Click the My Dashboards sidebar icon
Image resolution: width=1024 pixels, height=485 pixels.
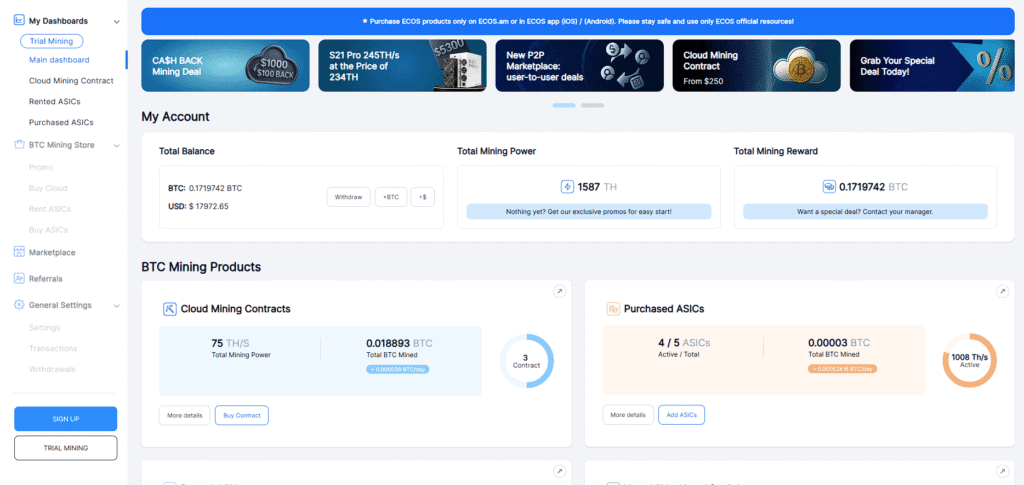pyautogui.click(x=20, y=20)
